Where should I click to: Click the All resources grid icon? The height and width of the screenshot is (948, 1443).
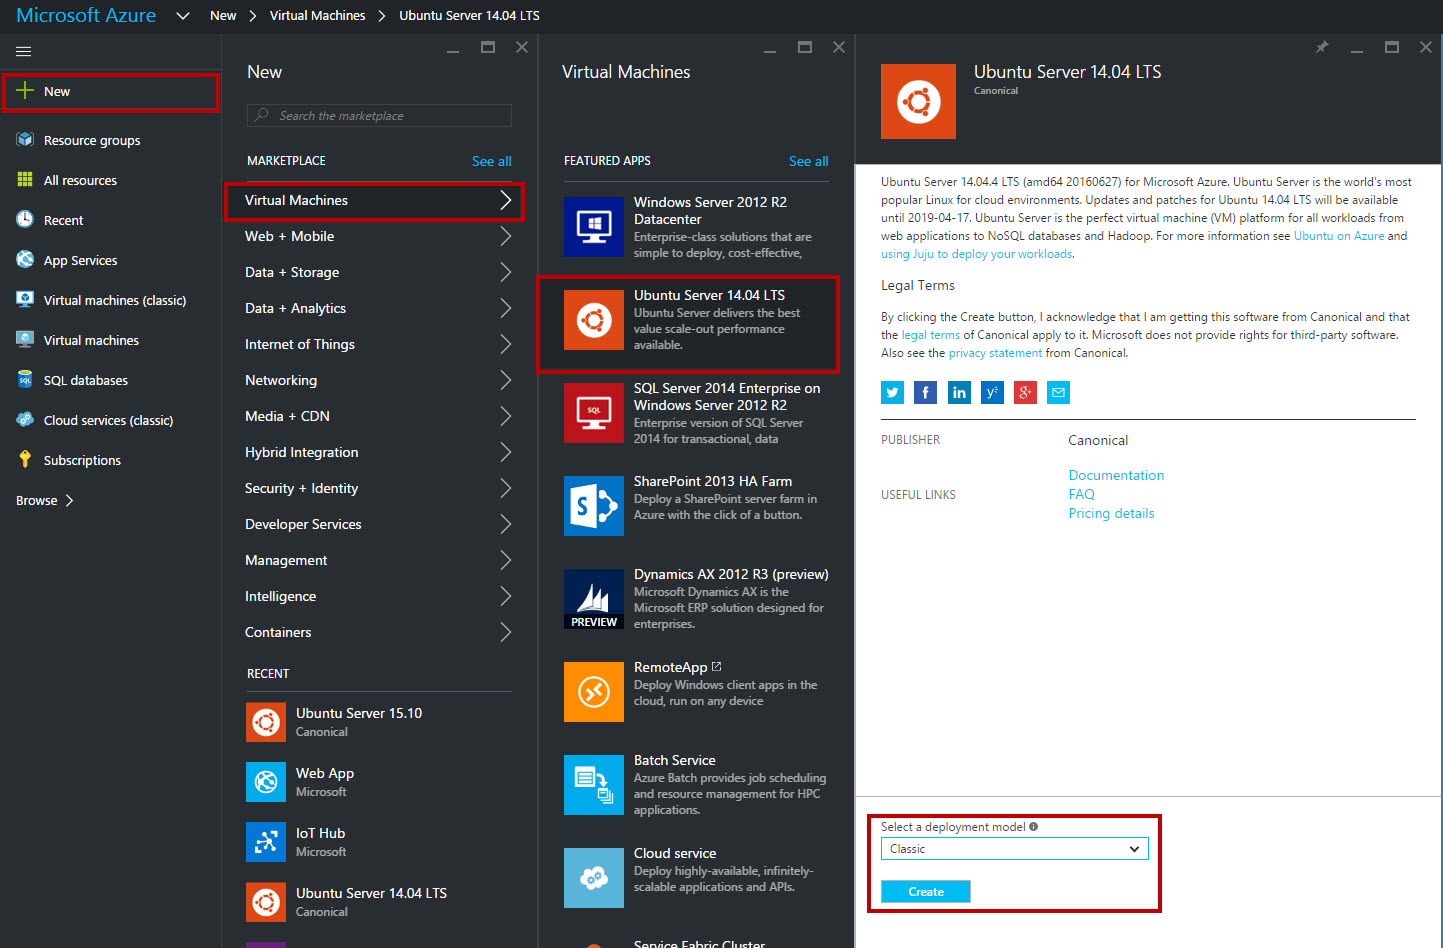pos(25,180)
